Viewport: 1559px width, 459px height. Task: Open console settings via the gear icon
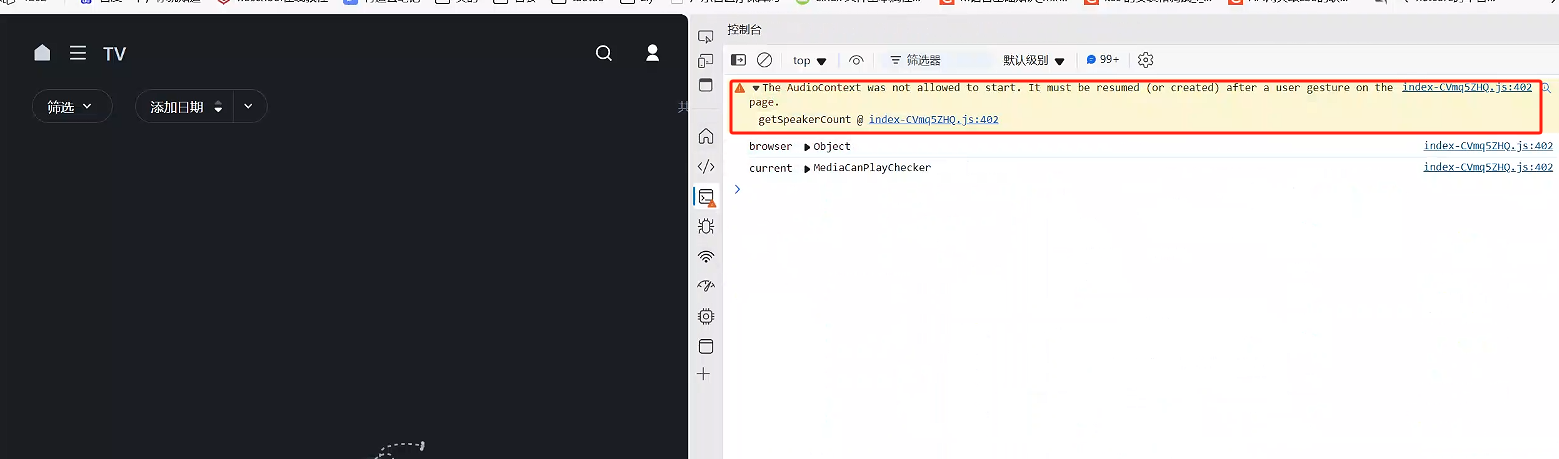1146,60
